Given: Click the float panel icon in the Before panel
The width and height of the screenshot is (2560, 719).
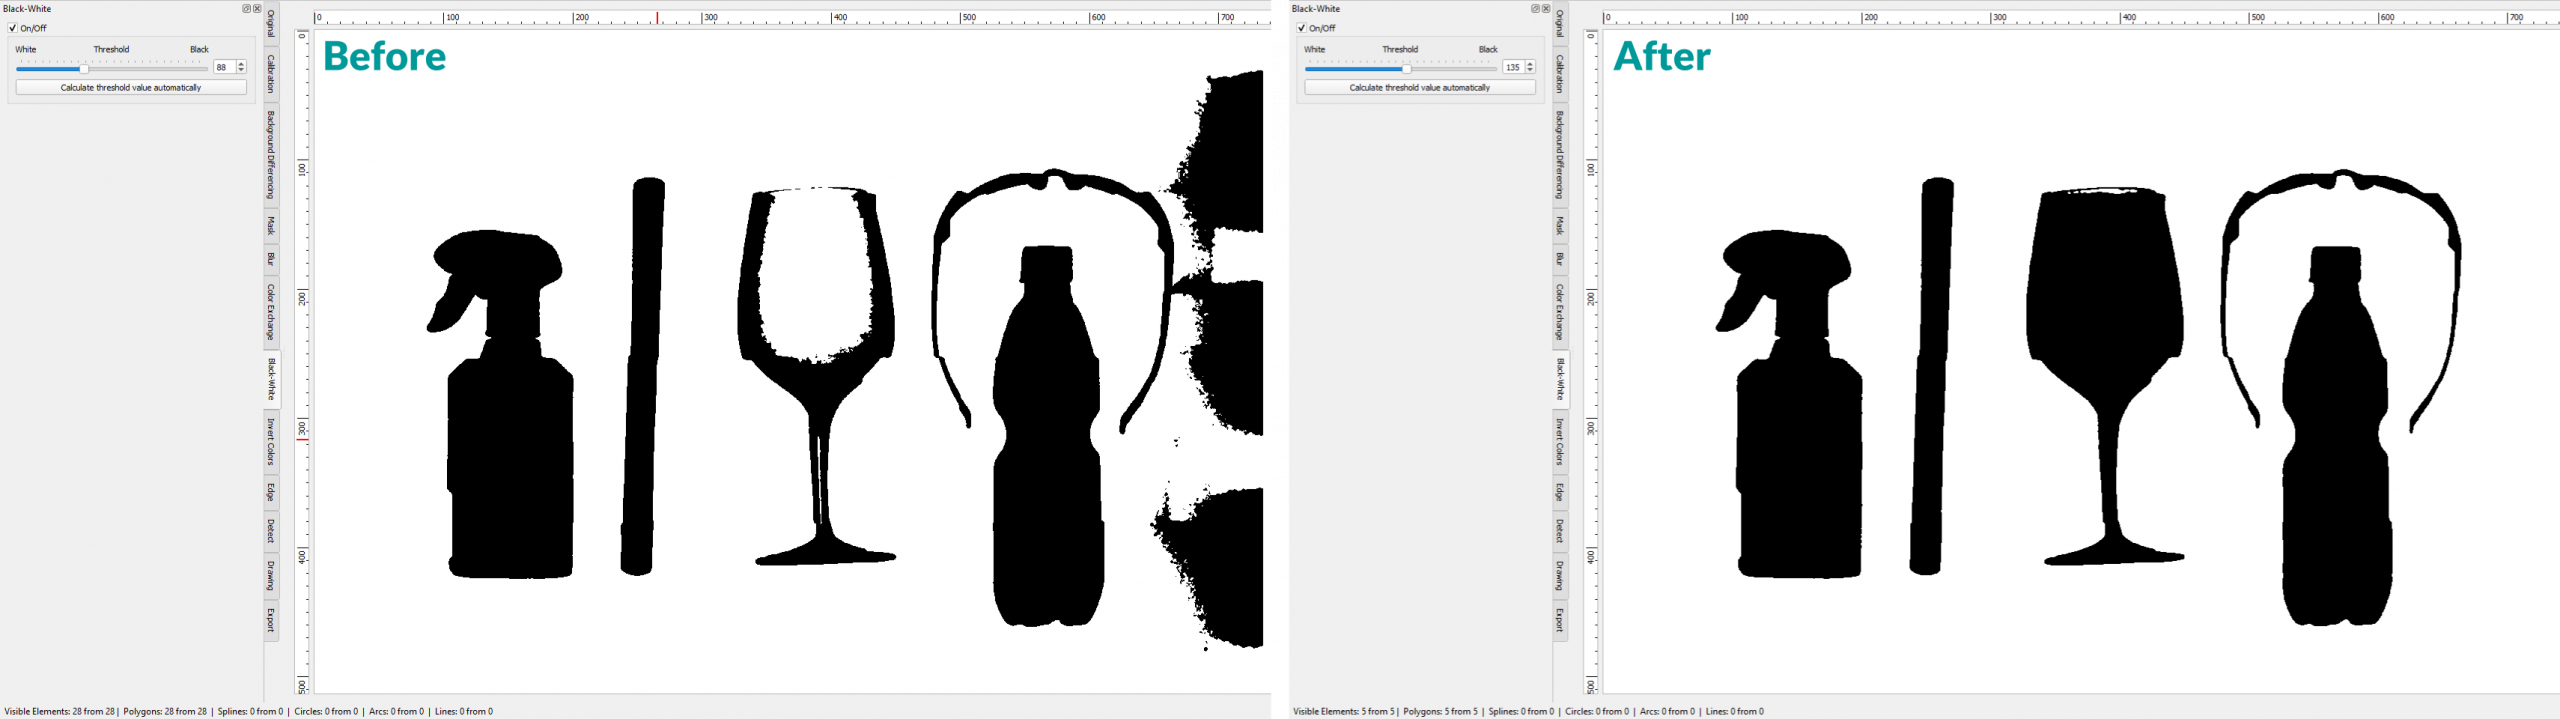Looking at the screenshot, I should click(246, 9).
